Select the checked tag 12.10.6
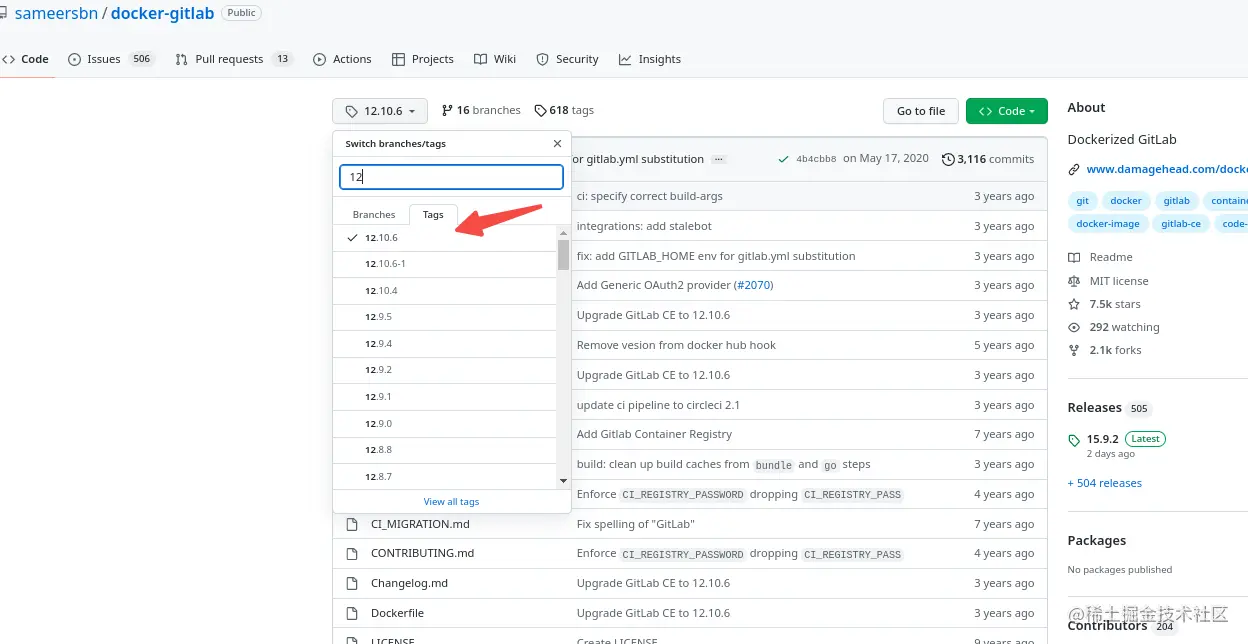 coord(446,238)
